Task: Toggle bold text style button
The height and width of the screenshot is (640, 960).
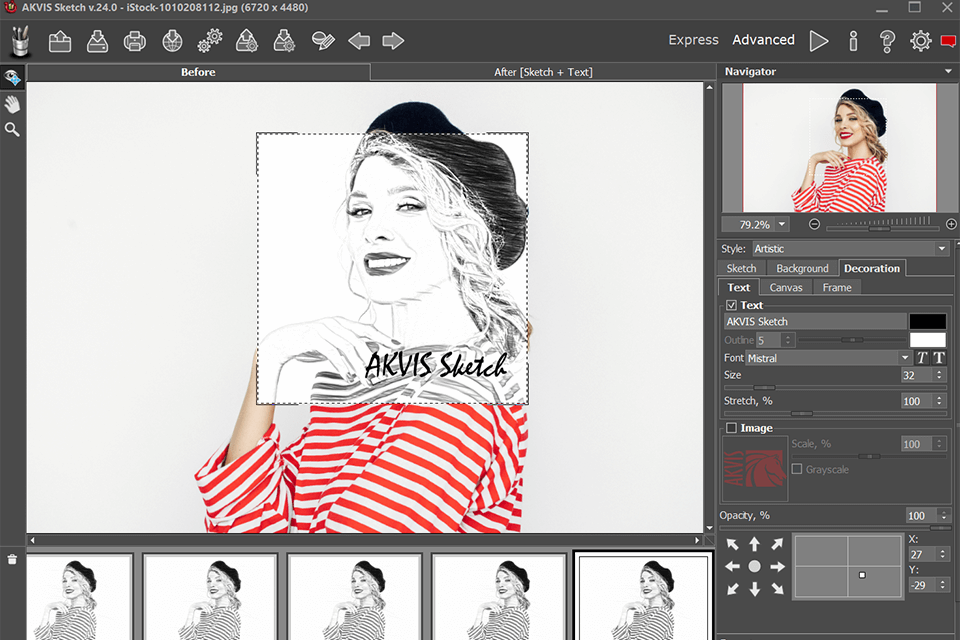Action: click(x=939, y=358)
